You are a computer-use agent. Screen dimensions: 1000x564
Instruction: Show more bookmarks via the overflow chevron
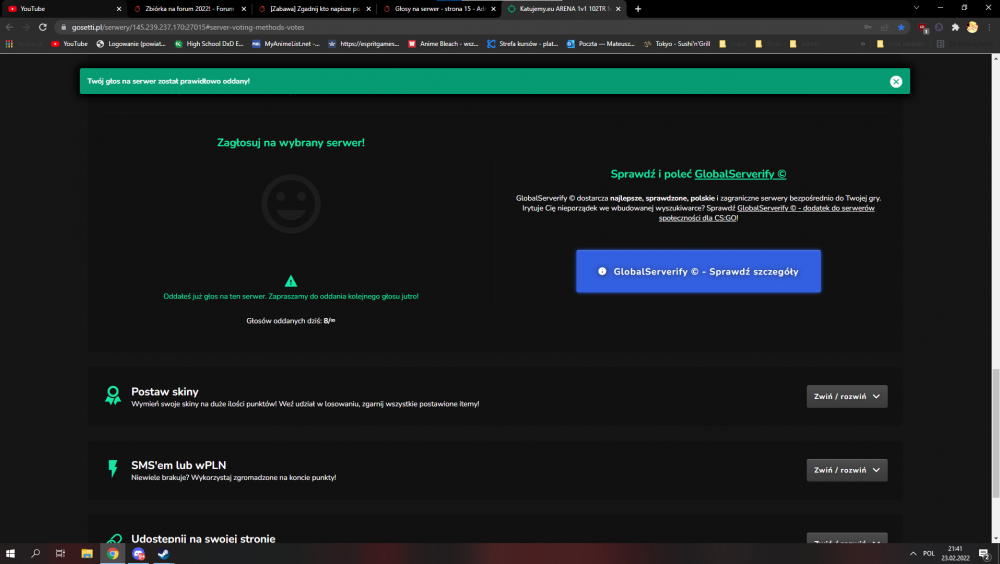863,43
